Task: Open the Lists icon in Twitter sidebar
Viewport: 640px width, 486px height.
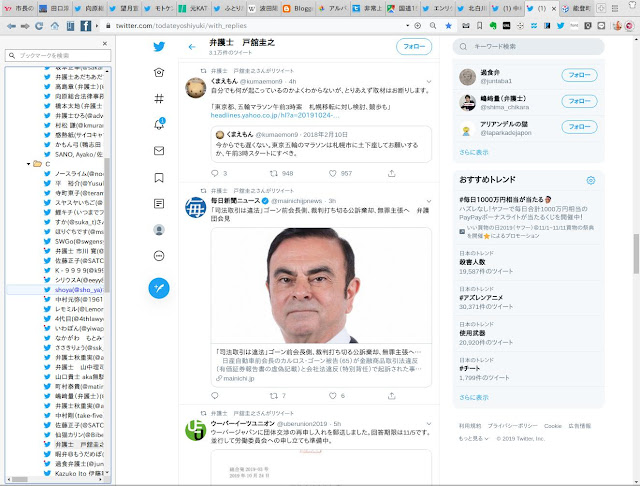Action: (159, 204)
